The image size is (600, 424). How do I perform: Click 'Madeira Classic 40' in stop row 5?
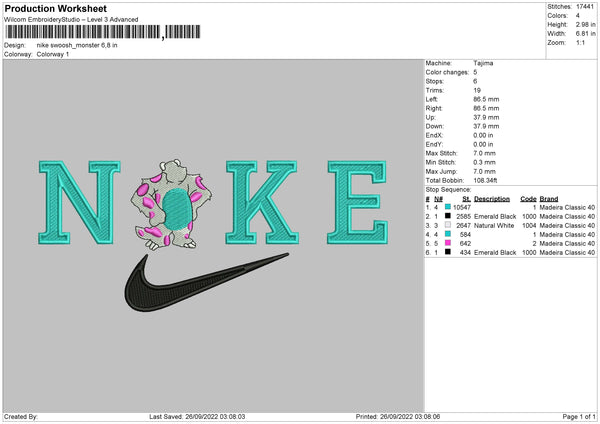[567, 243]
